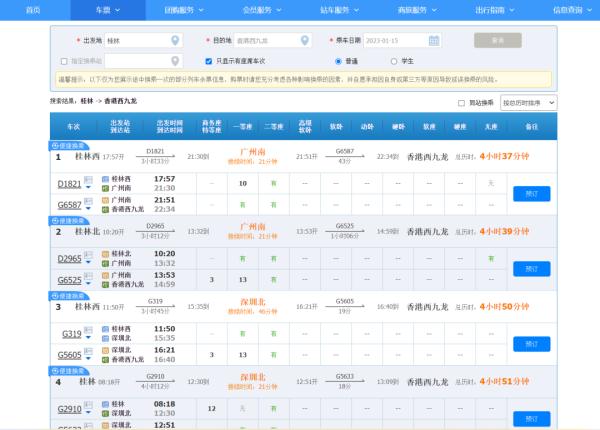Focus the 出发地 input containing 桂林
Viewport: 600px width, 430px height.
(x=143, y=41)
